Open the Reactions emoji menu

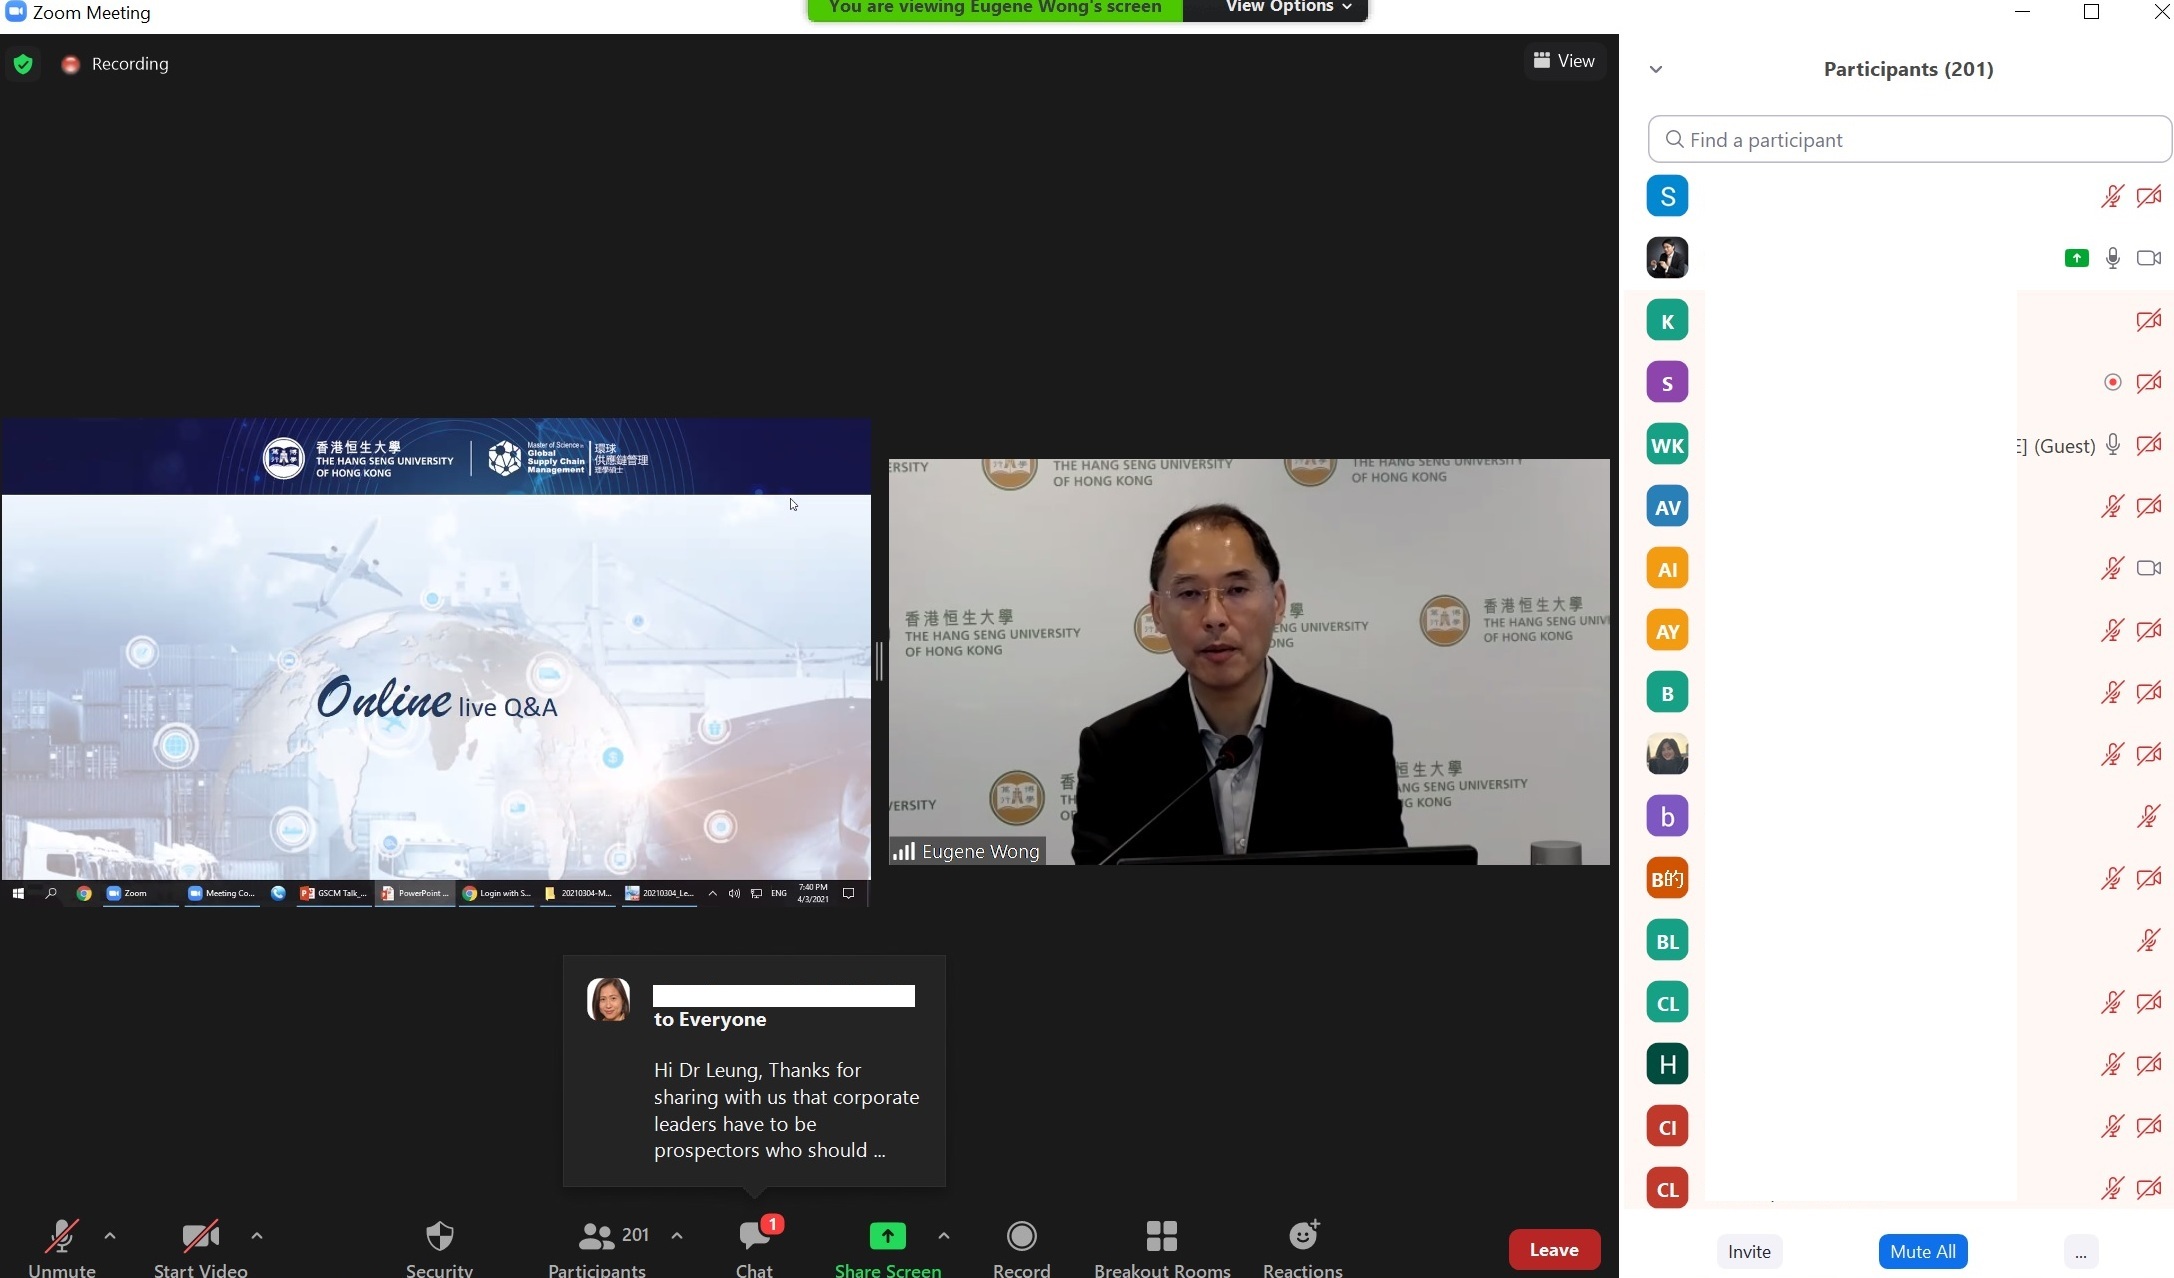(1302, 1237)
